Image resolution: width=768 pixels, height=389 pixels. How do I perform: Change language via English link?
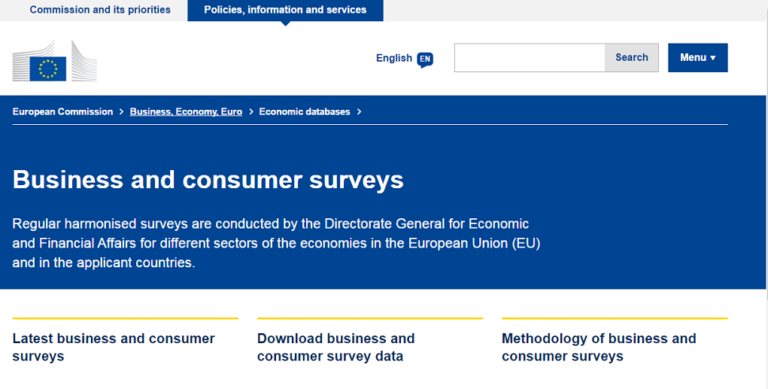[x=394, y=58]
